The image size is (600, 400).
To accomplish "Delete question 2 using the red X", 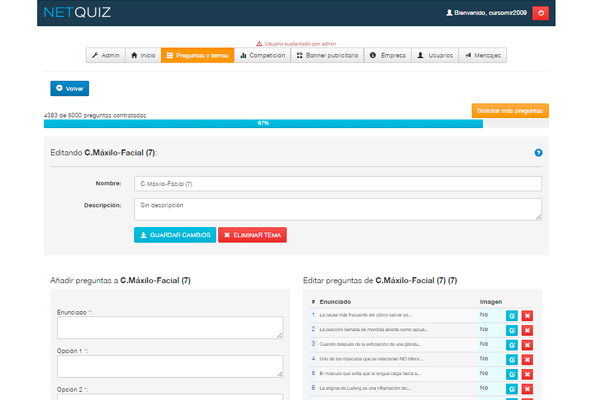I will click(527, 329).
